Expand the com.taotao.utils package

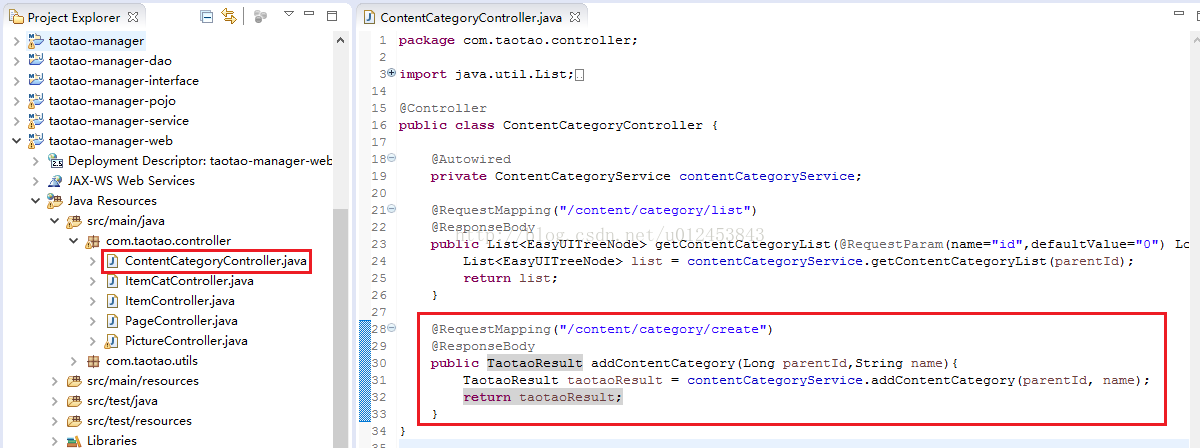tap(74, 361)
